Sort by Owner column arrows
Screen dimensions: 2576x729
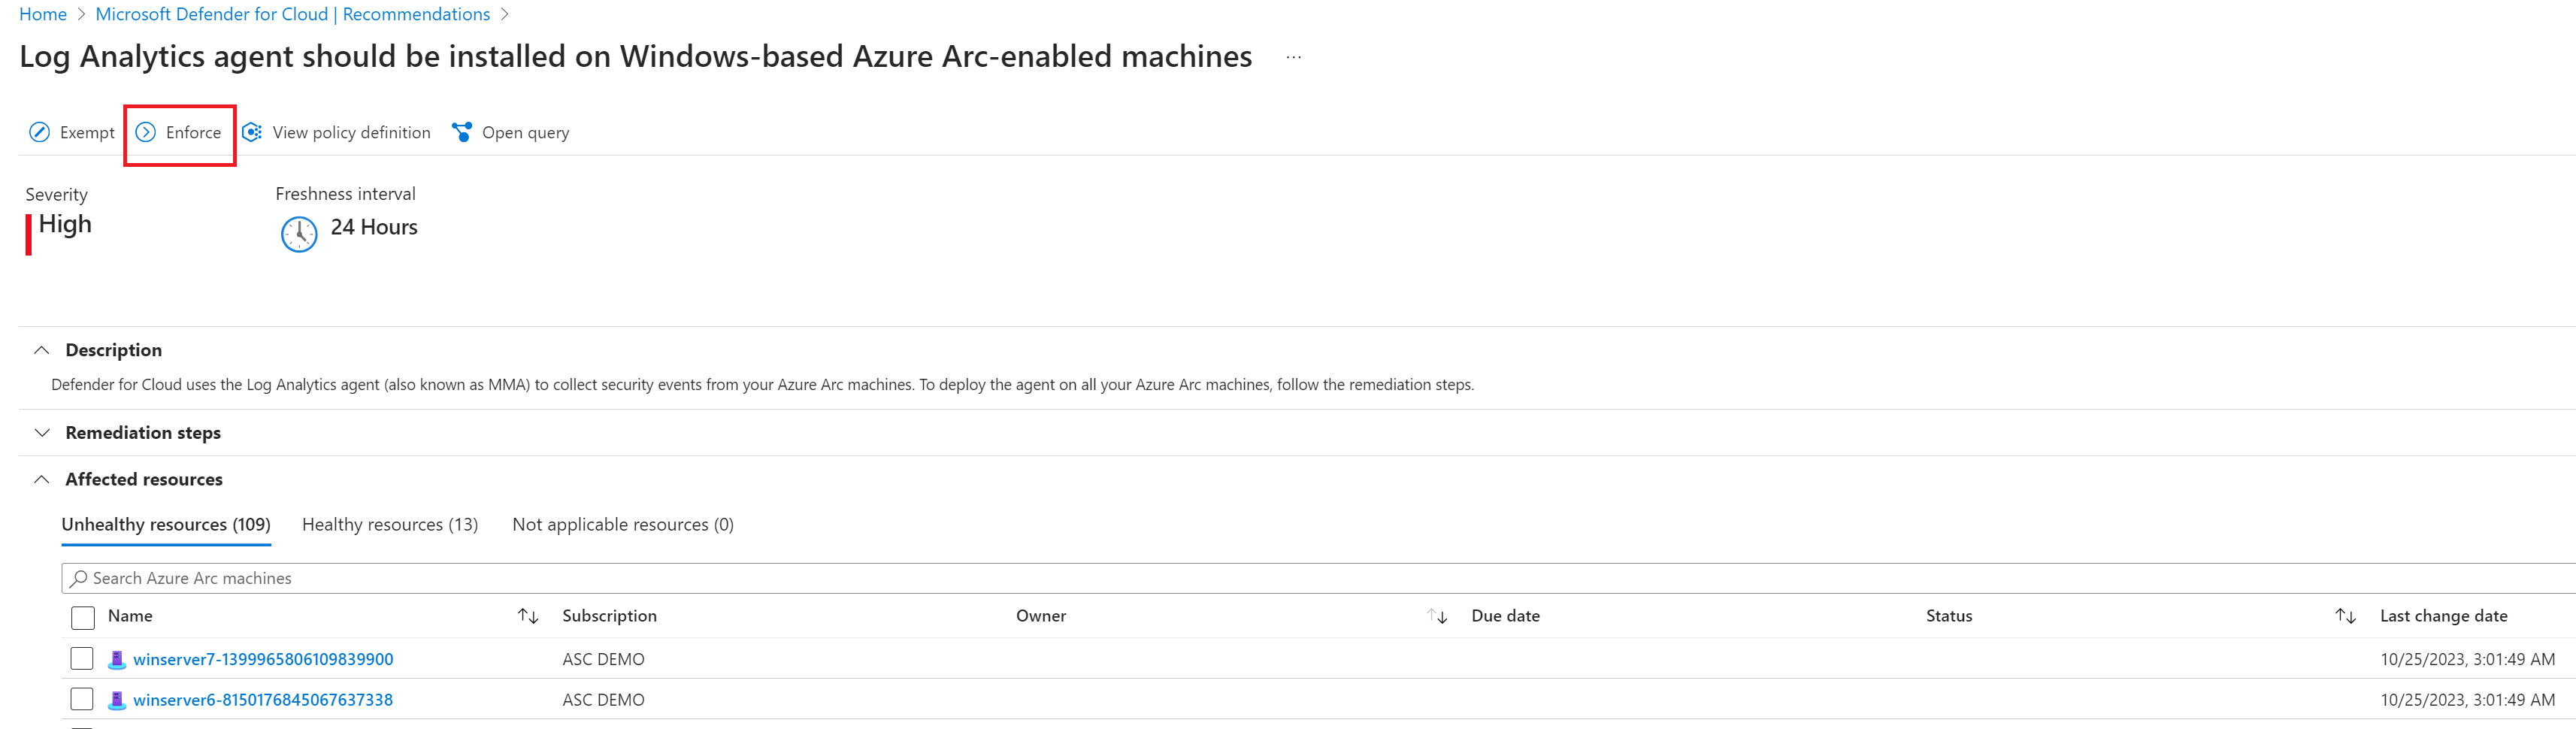pos(1437,616)
